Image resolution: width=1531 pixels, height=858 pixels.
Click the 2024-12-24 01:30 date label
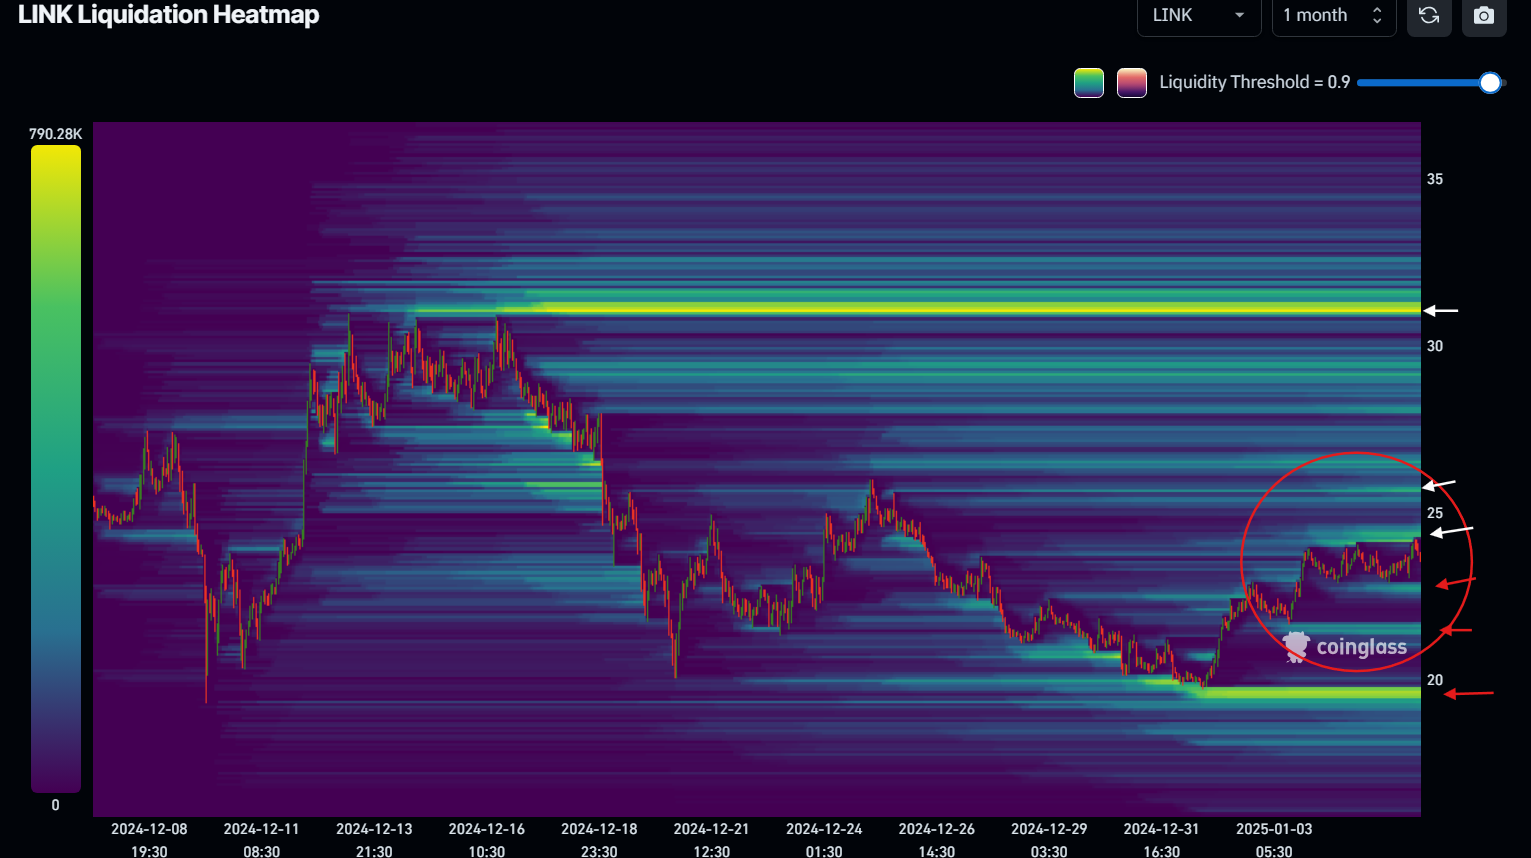tap(824, 840)
